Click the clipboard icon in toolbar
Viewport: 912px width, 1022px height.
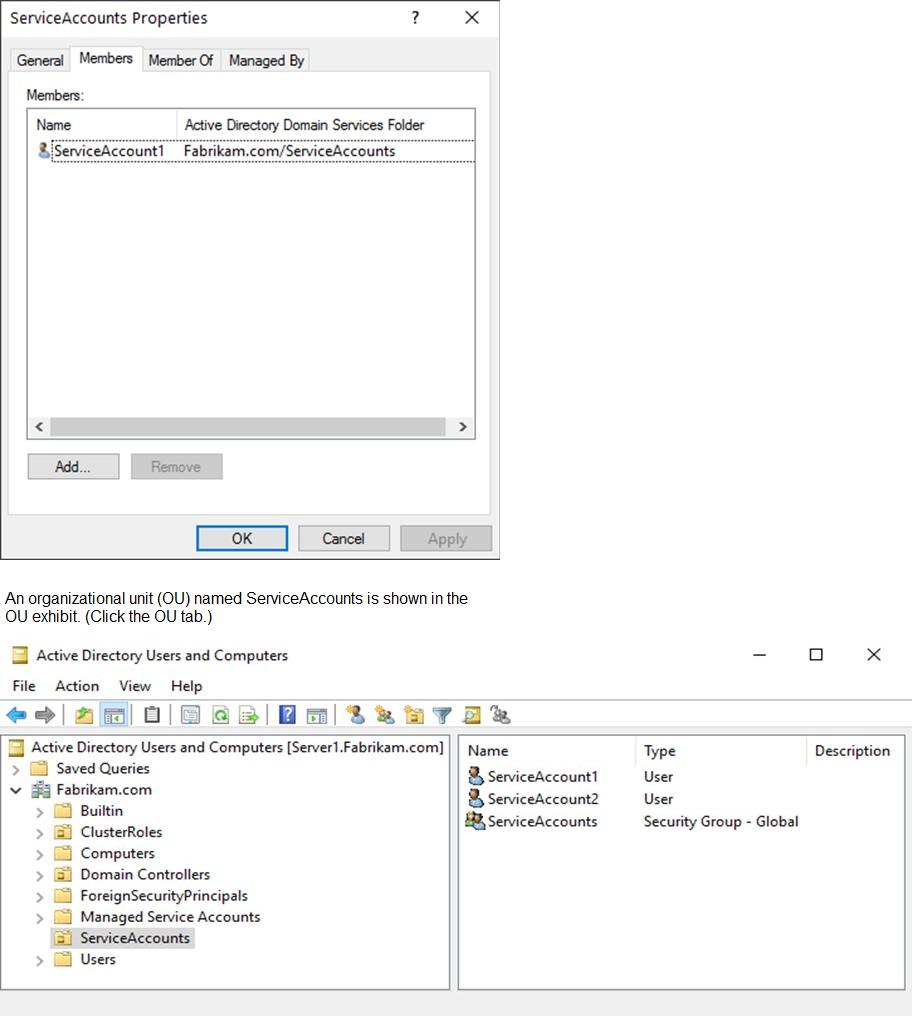(x=152, y=715)
